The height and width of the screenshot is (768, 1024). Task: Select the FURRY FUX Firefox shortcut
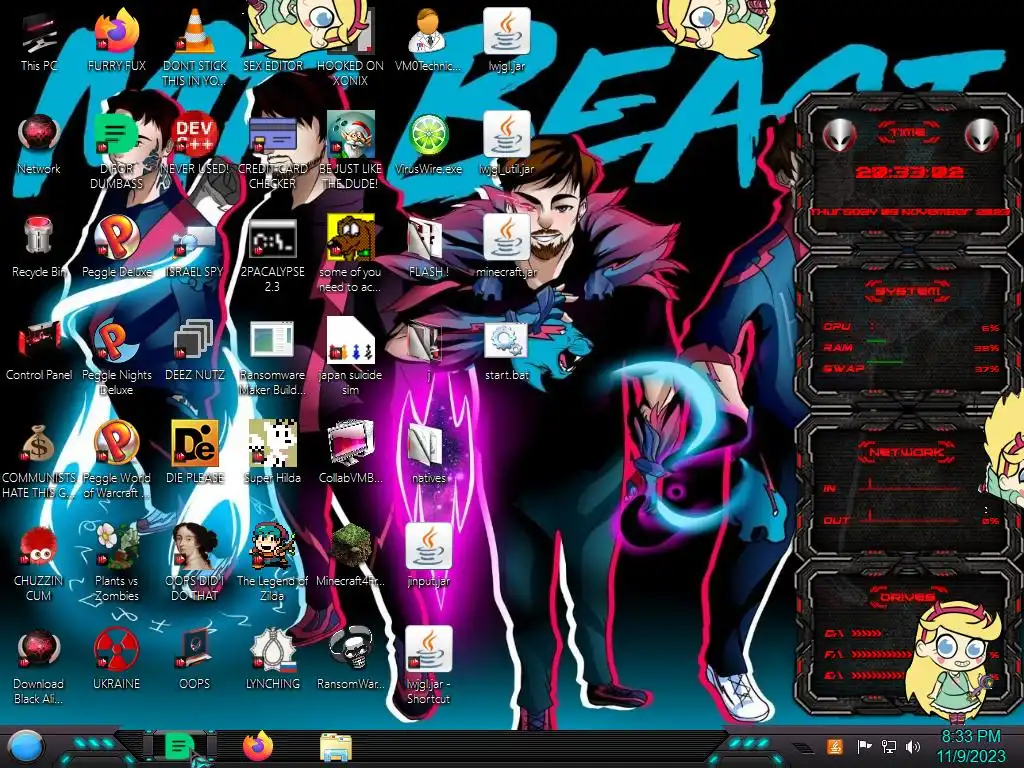(x=117, y=31)
